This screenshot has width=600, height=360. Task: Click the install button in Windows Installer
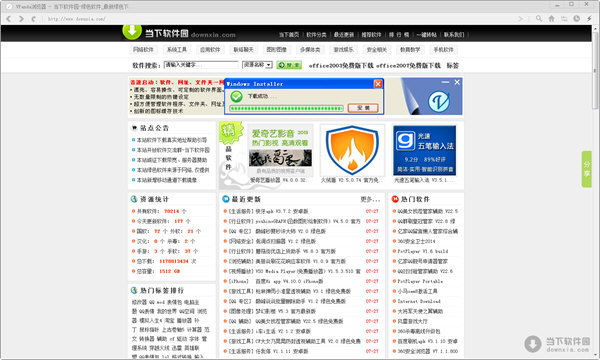[x=363, y=108]
